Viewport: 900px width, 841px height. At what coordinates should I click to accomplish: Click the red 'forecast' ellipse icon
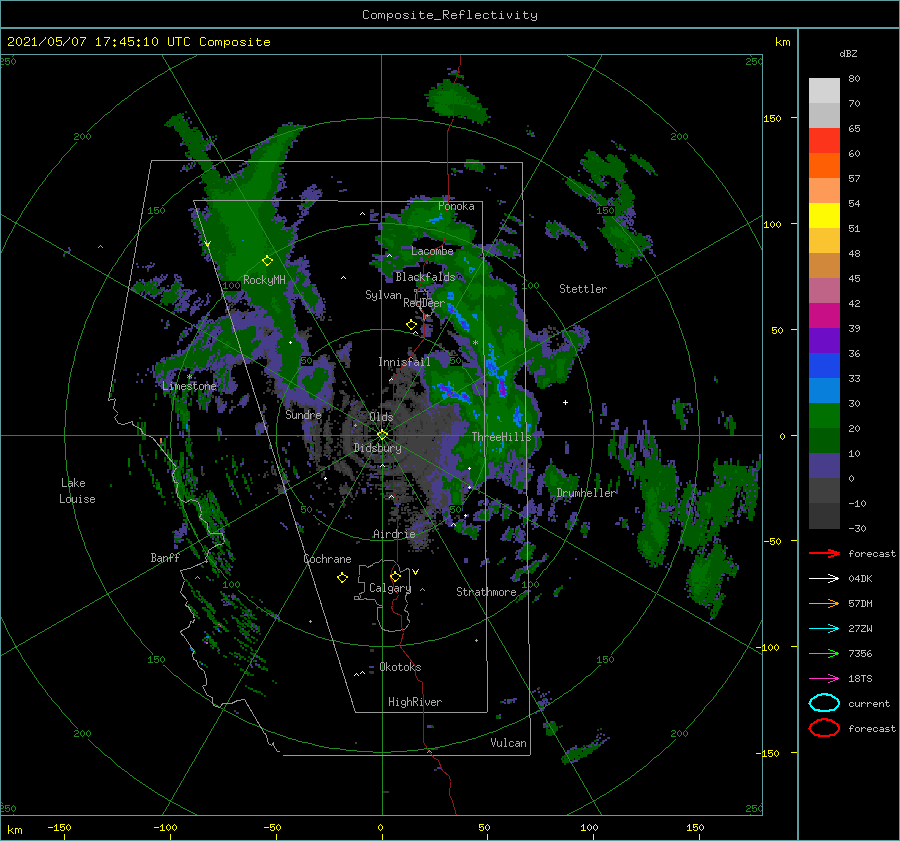[824, 728]
